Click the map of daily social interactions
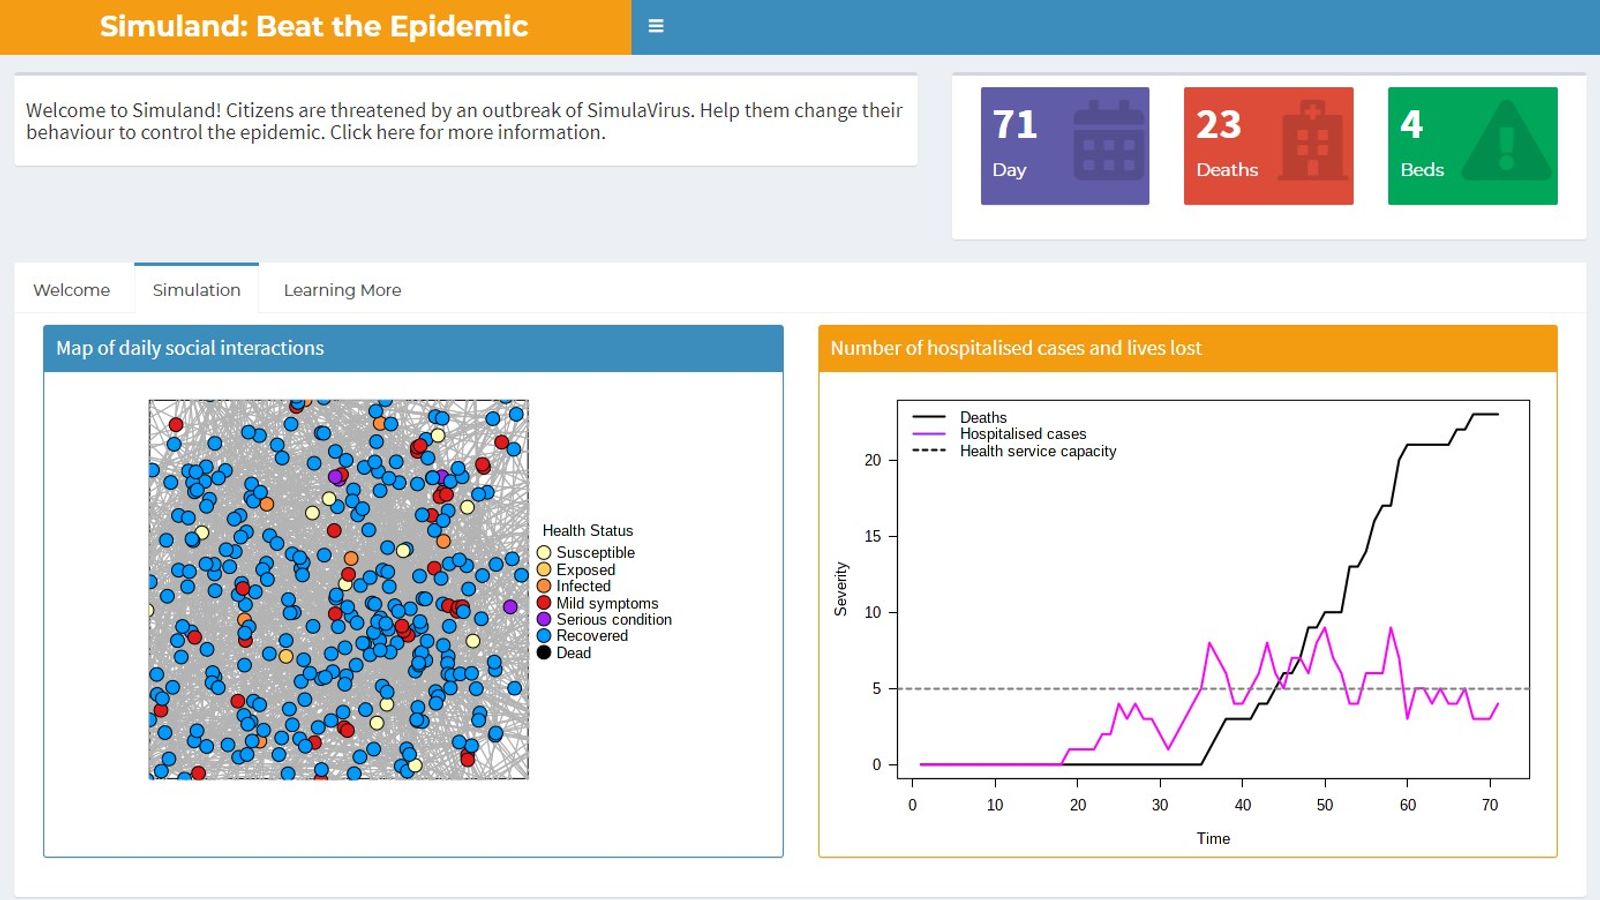The height and width of the screenshot is (900, 1600). (338, 590)
